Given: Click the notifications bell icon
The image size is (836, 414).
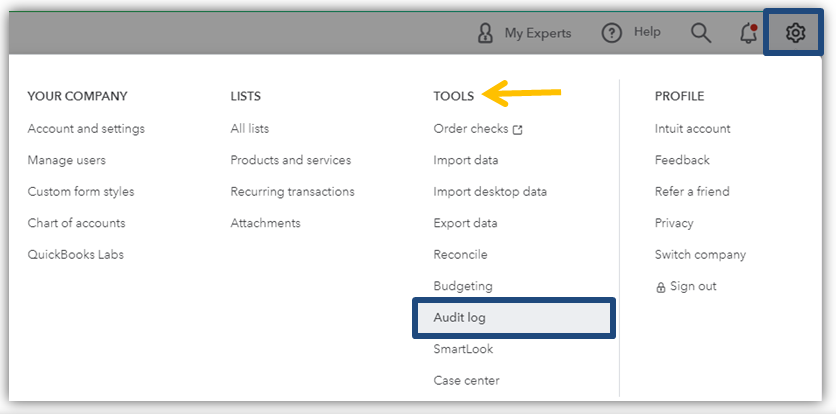Looking at the screenshot, I should [x=749, y=33].
